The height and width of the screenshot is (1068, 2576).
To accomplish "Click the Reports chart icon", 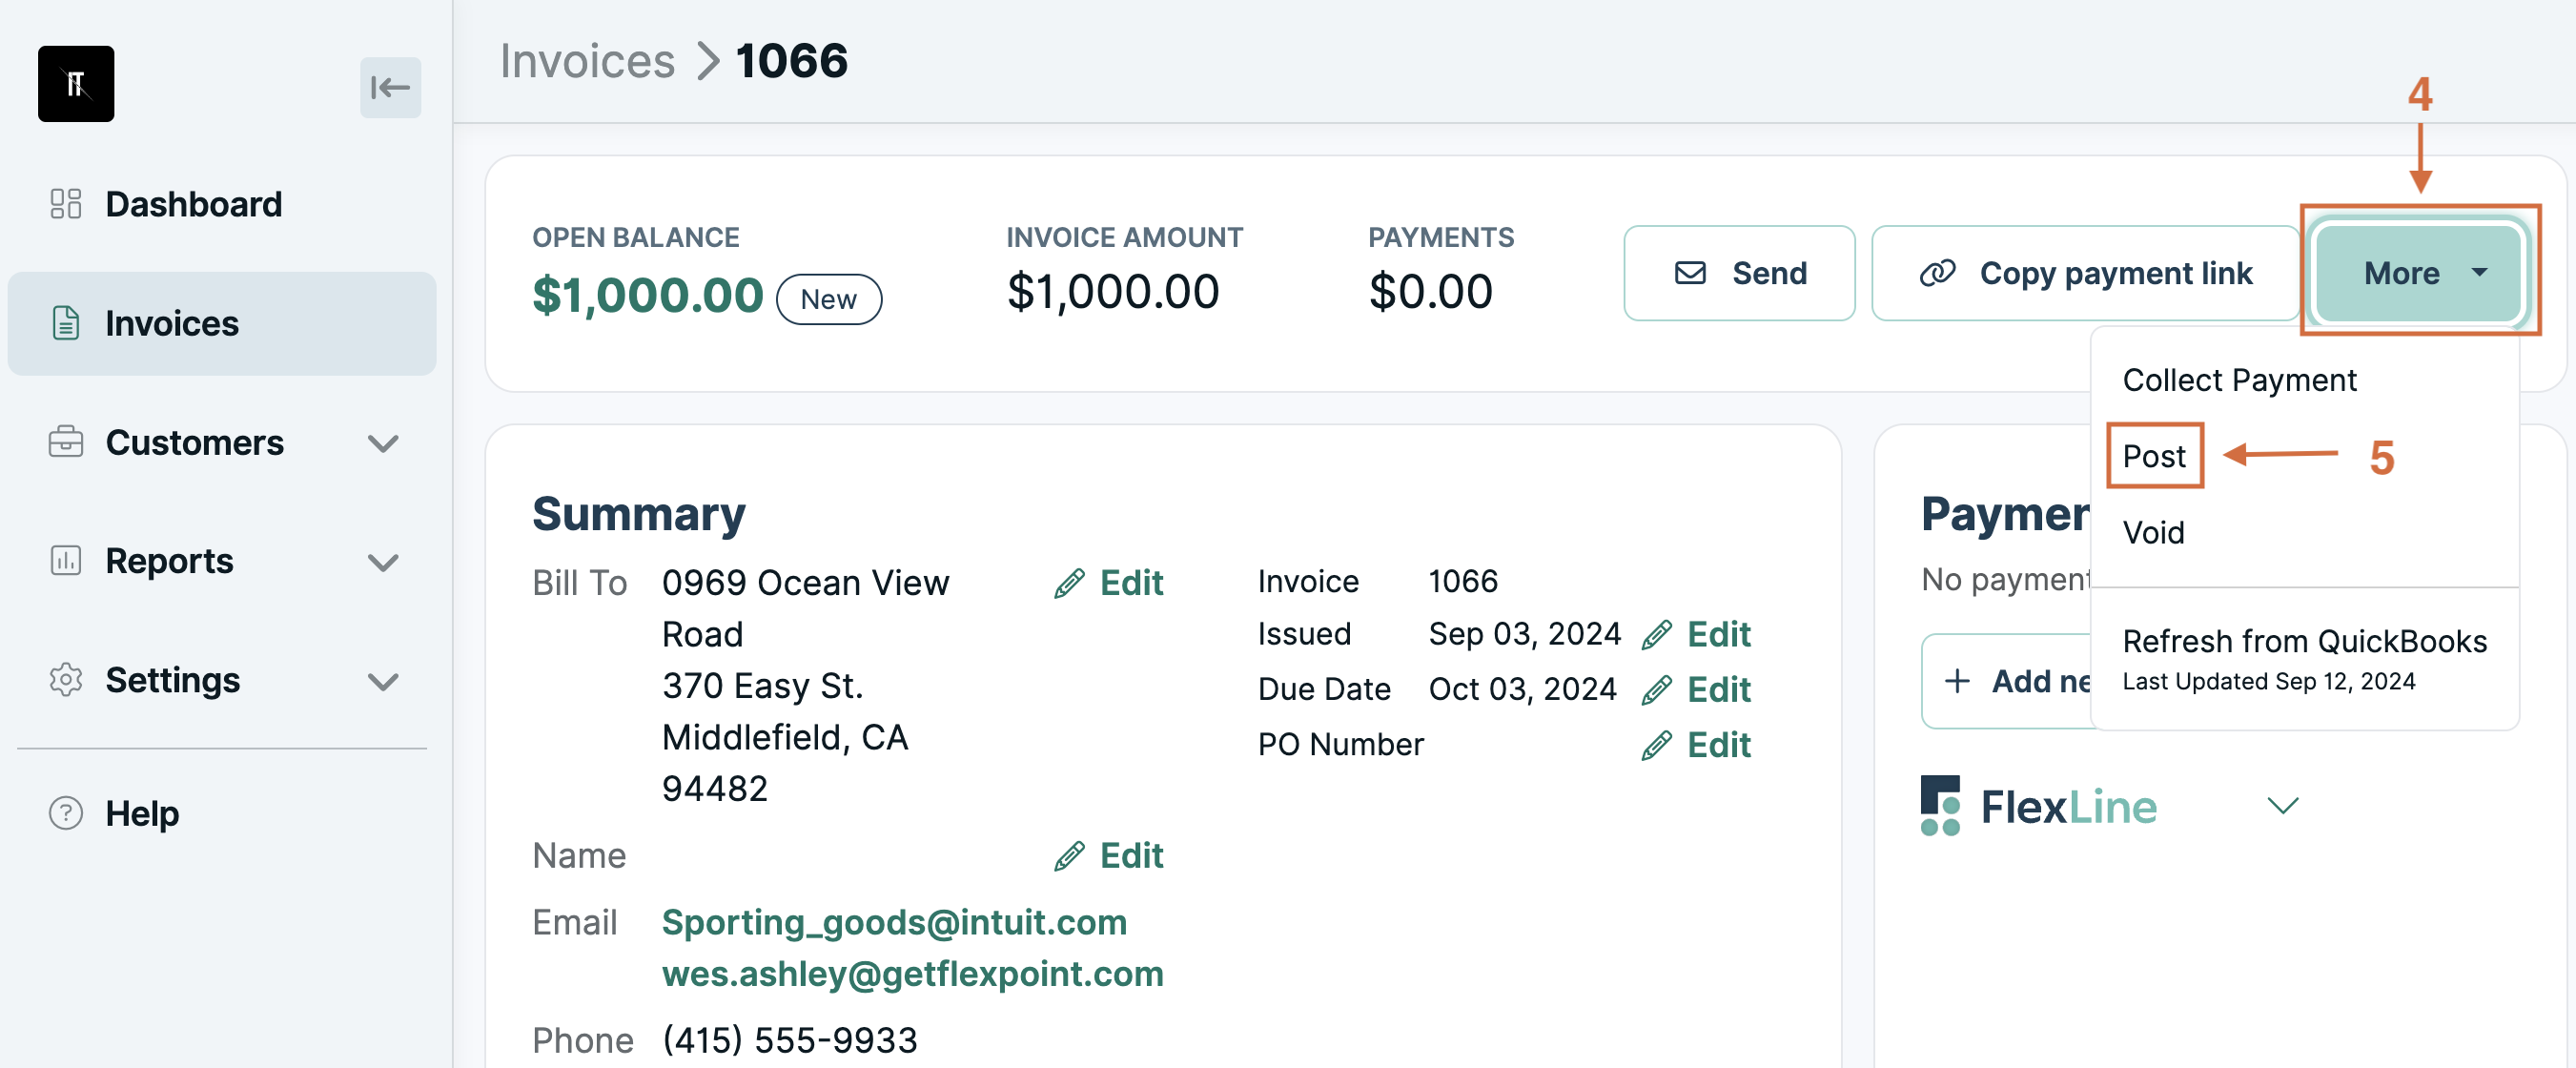I will pyautogui.click(x=66, y=561).
